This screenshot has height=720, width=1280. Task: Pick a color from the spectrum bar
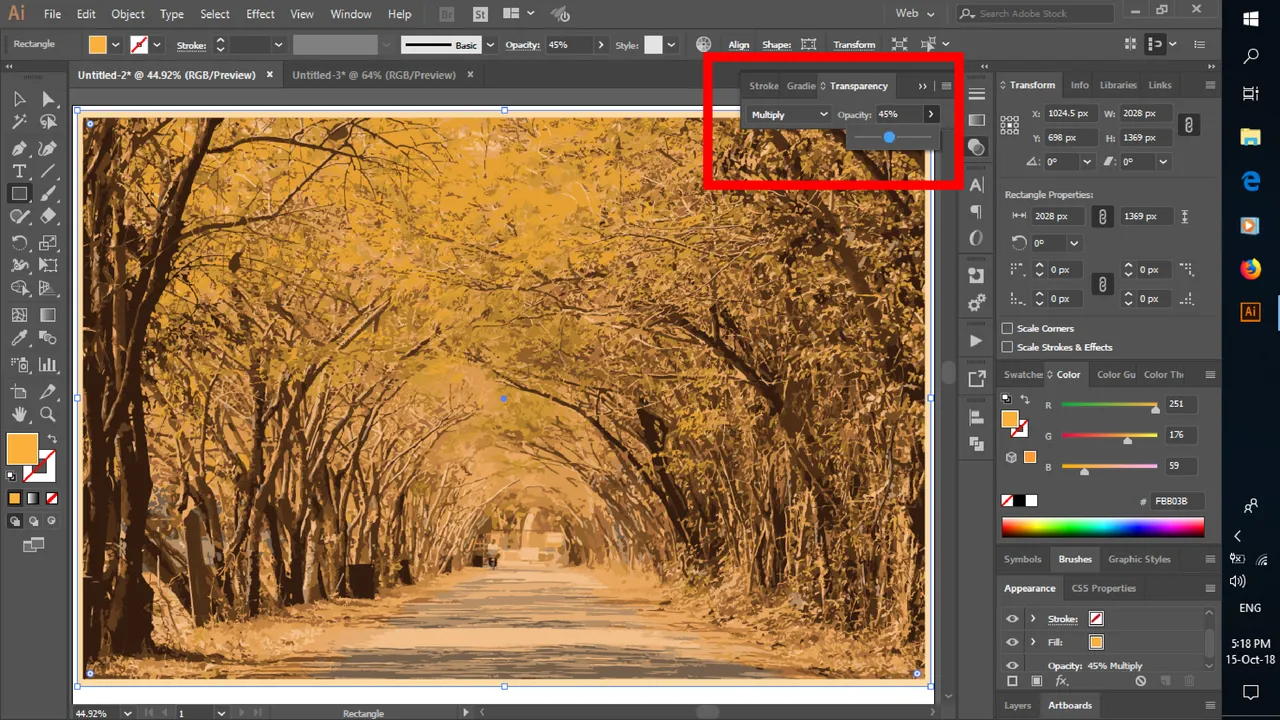[x=1103, y=527]
